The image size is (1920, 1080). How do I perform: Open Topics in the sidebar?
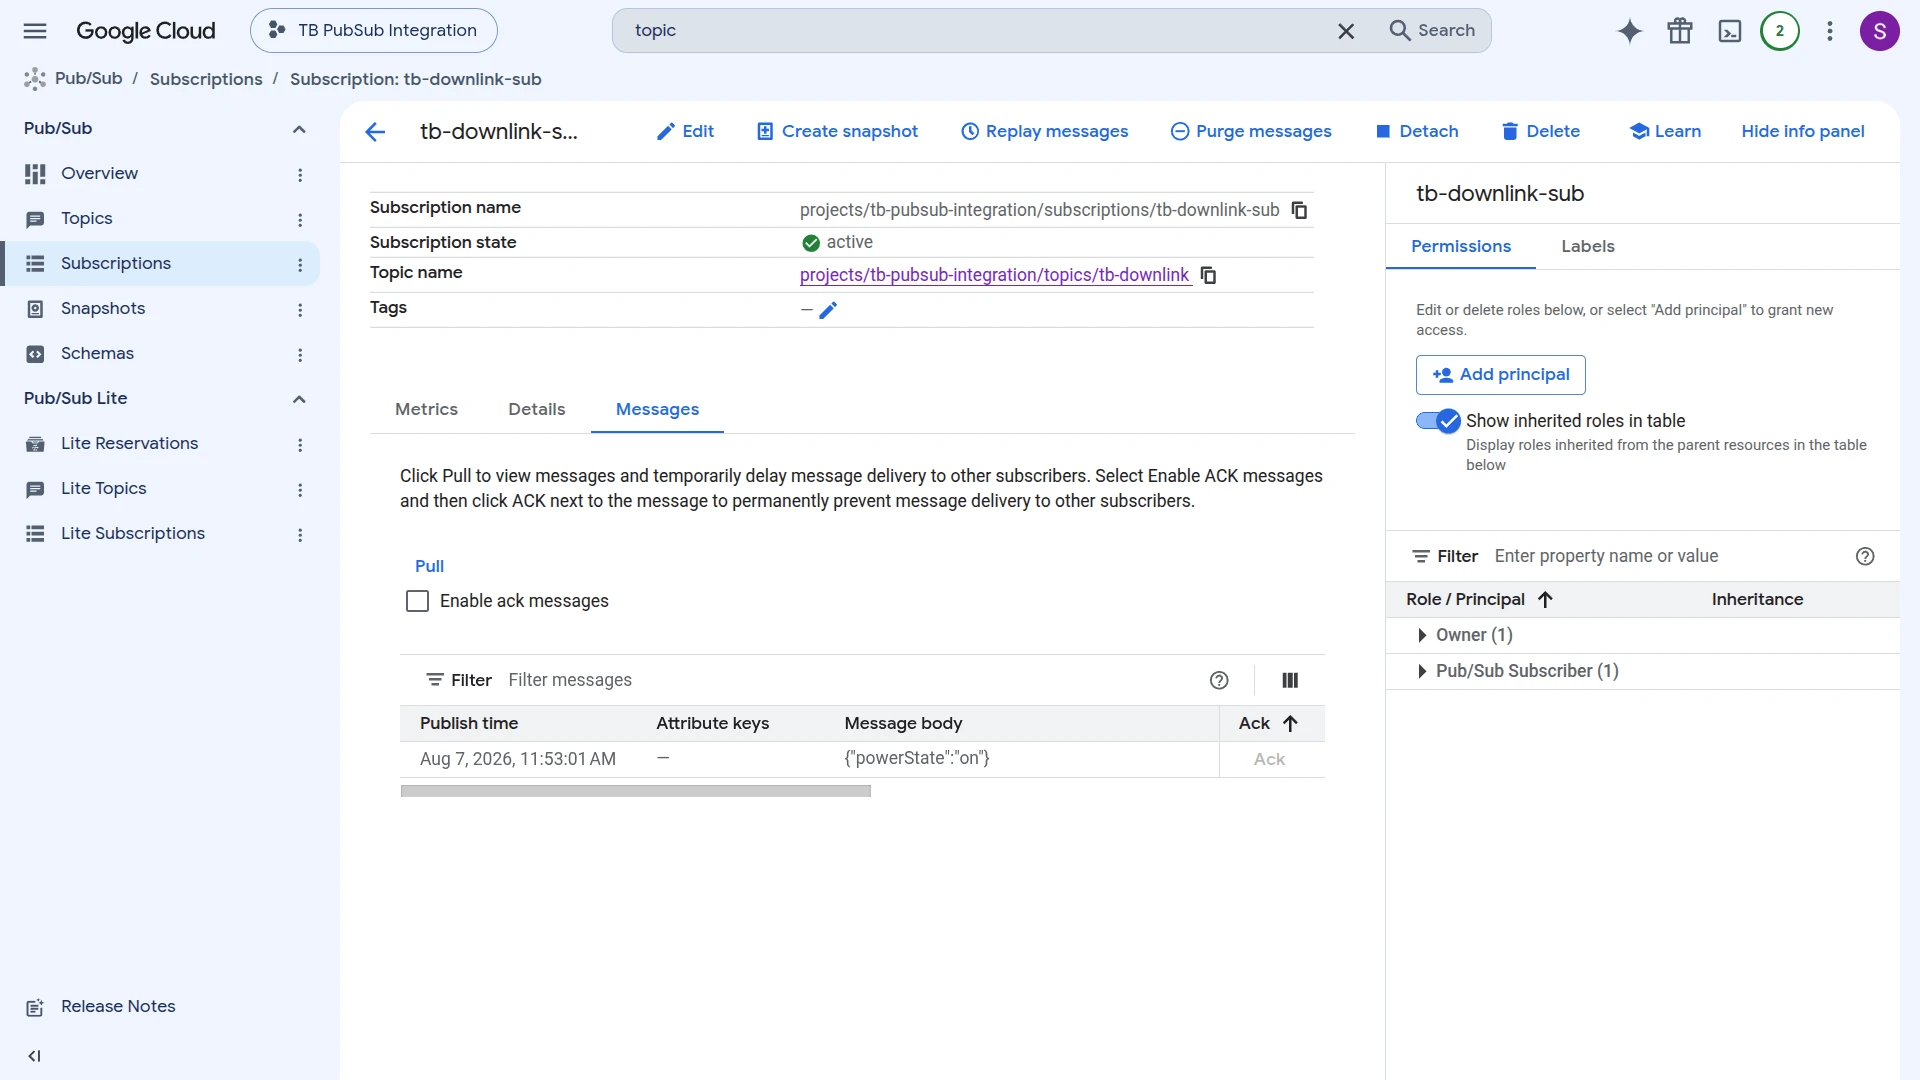(x=87, y=219)
